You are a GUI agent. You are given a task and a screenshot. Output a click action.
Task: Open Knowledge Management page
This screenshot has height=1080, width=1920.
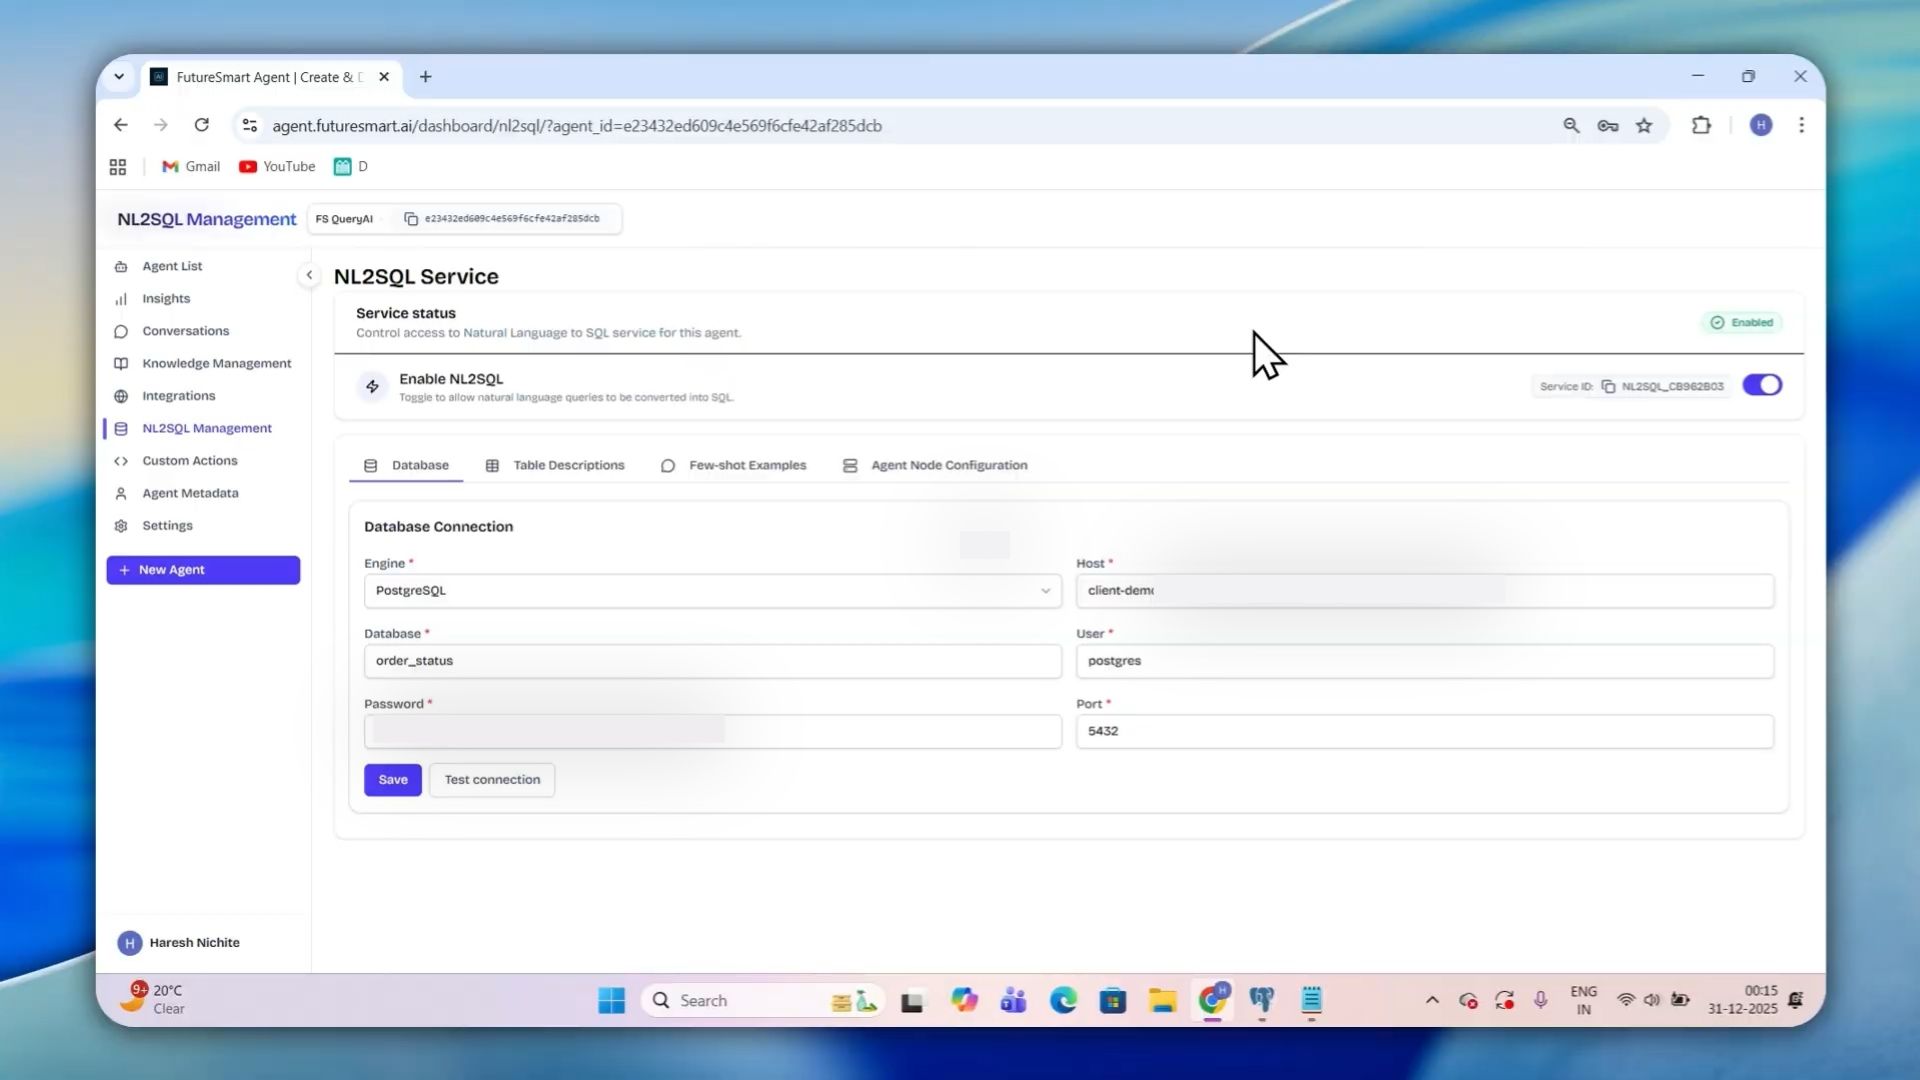(x=216, y=363)
